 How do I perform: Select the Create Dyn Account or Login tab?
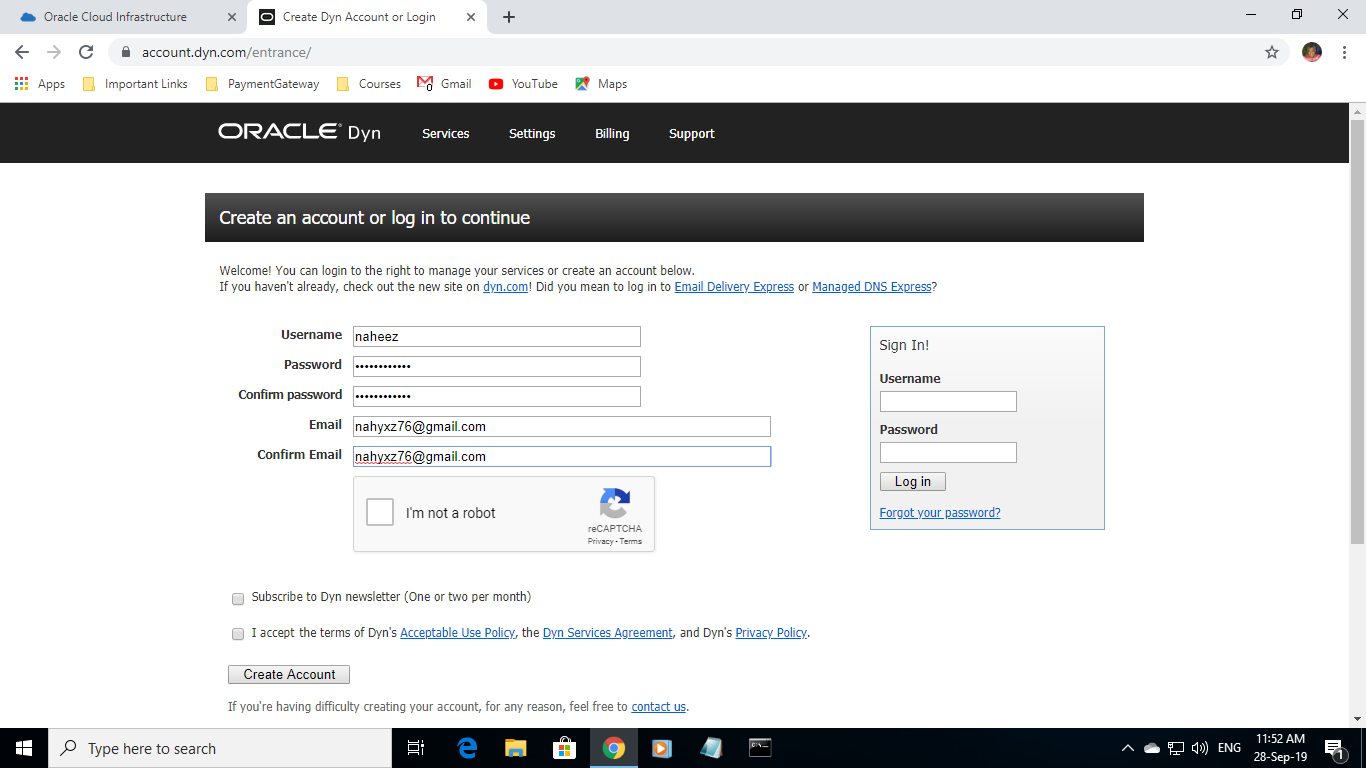click(x=366, y=17)
